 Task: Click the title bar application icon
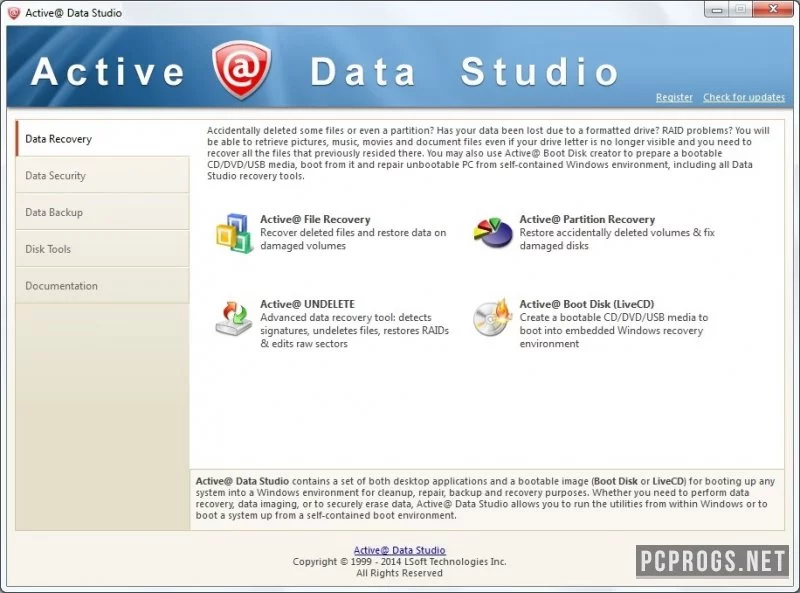click(x=14, y=13)
